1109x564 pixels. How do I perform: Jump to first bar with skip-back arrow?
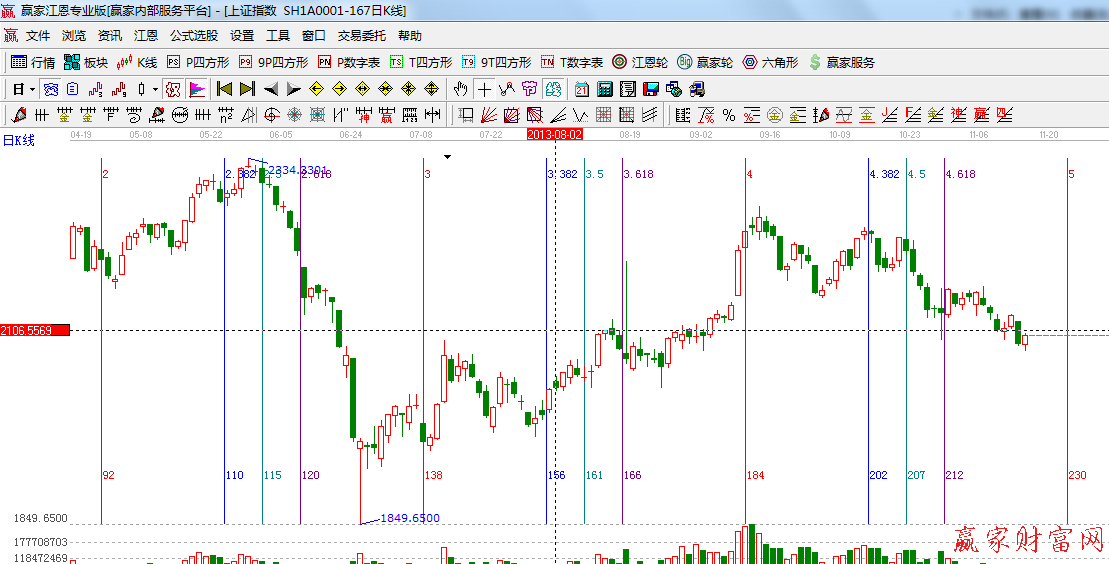point(225,89)
